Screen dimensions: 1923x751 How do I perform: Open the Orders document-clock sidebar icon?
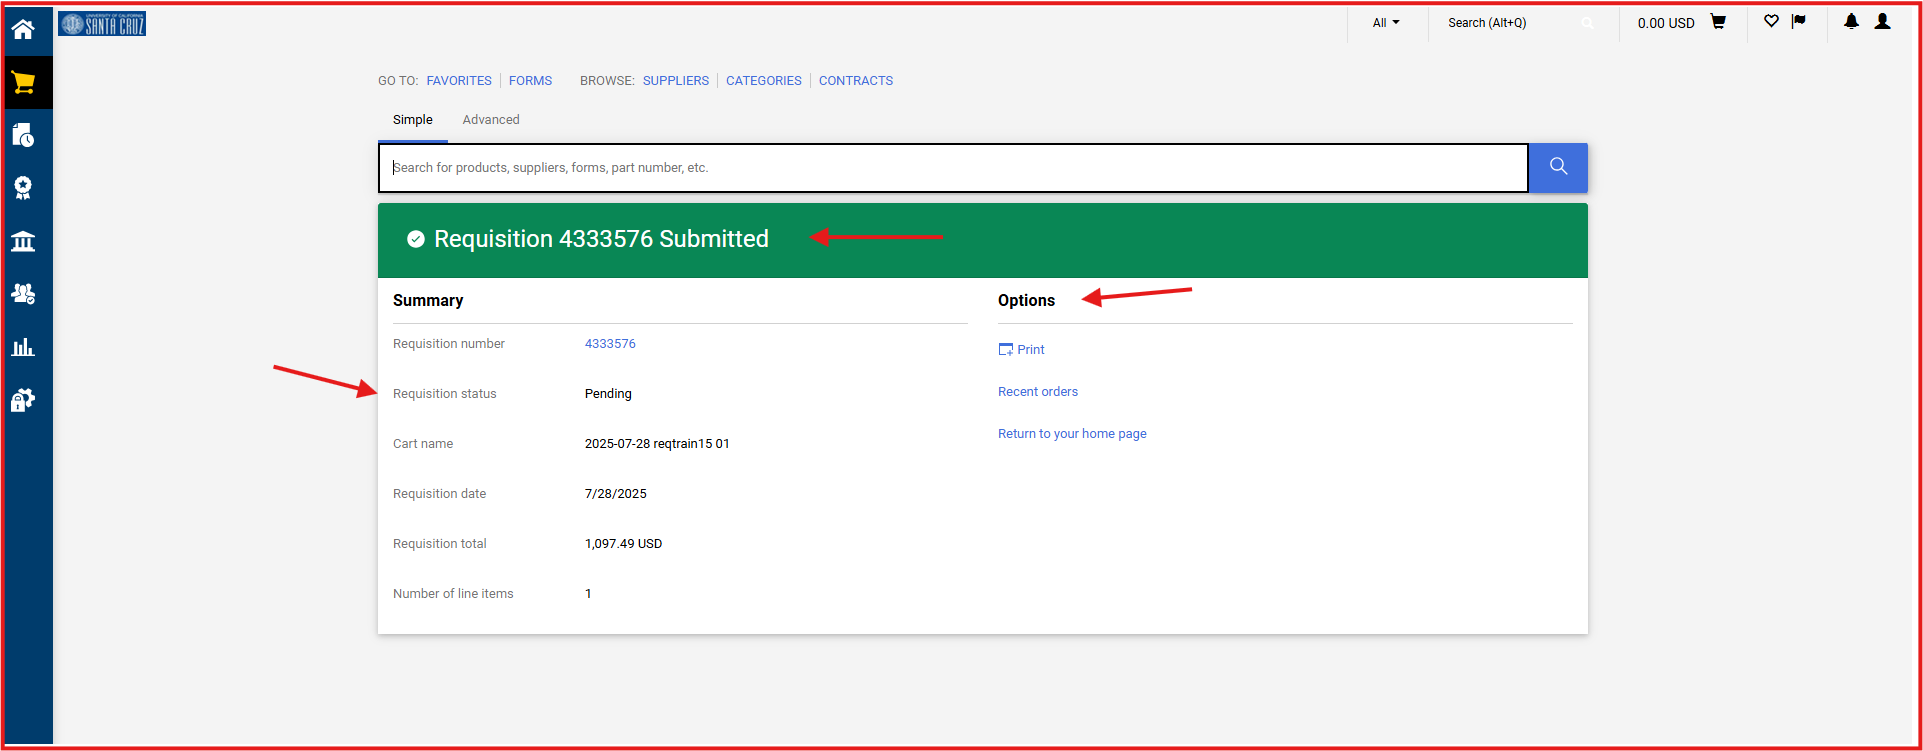[23, 136]
